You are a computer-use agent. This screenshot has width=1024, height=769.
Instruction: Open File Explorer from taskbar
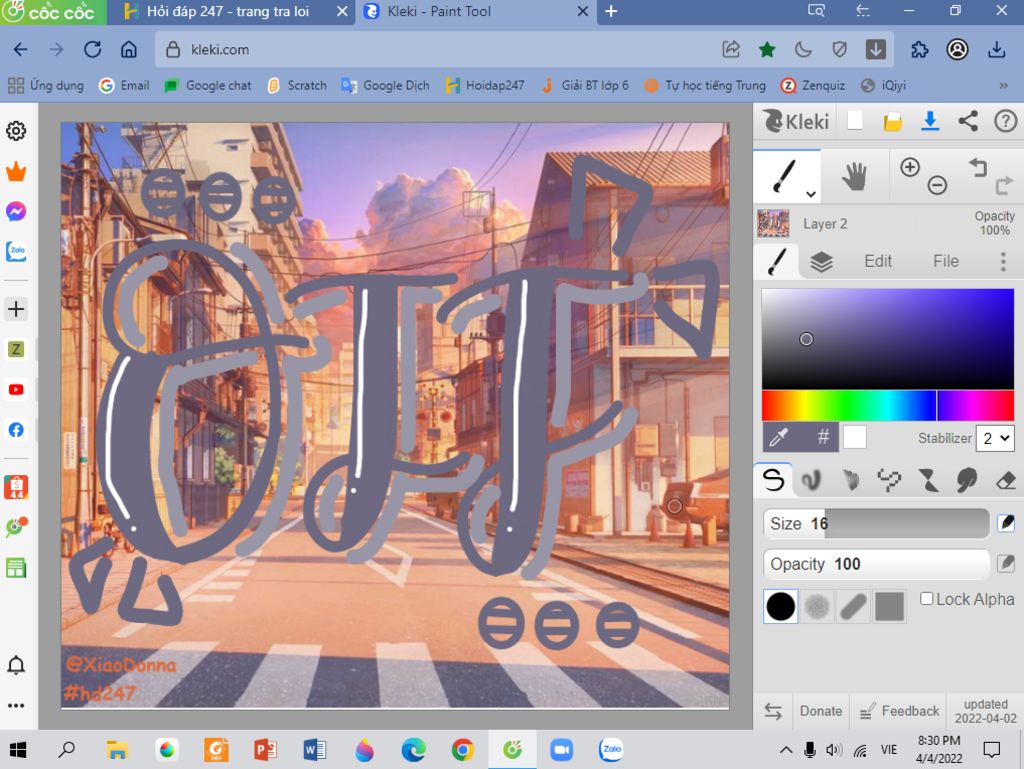click(117, 750)
